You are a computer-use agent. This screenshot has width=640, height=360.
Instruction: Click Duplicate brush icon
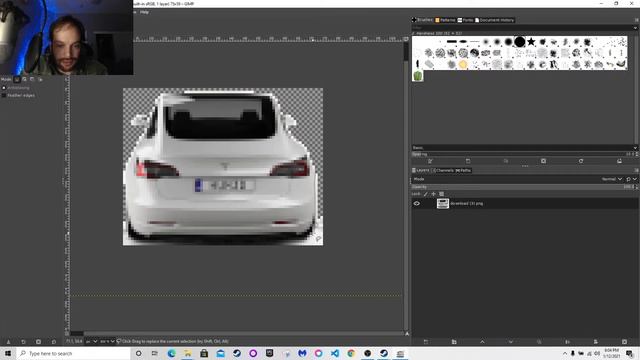(506, 161)
